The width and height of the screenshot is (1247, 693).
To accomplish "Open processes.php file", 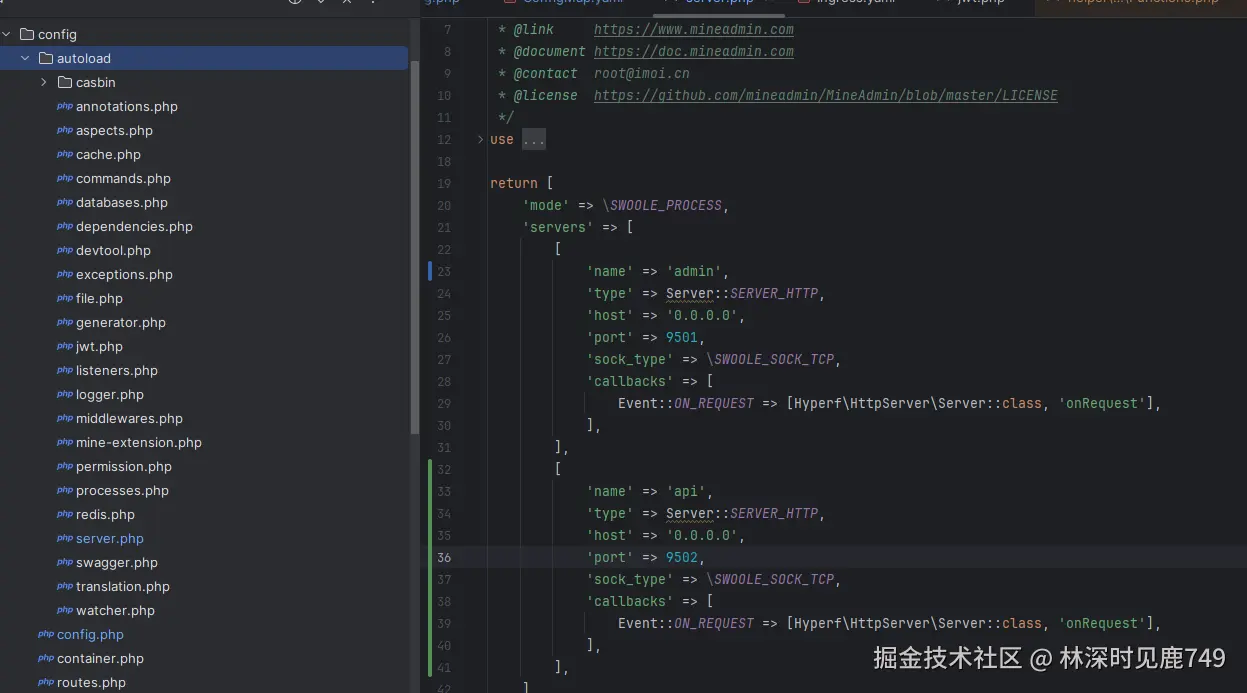I will 122,490.
